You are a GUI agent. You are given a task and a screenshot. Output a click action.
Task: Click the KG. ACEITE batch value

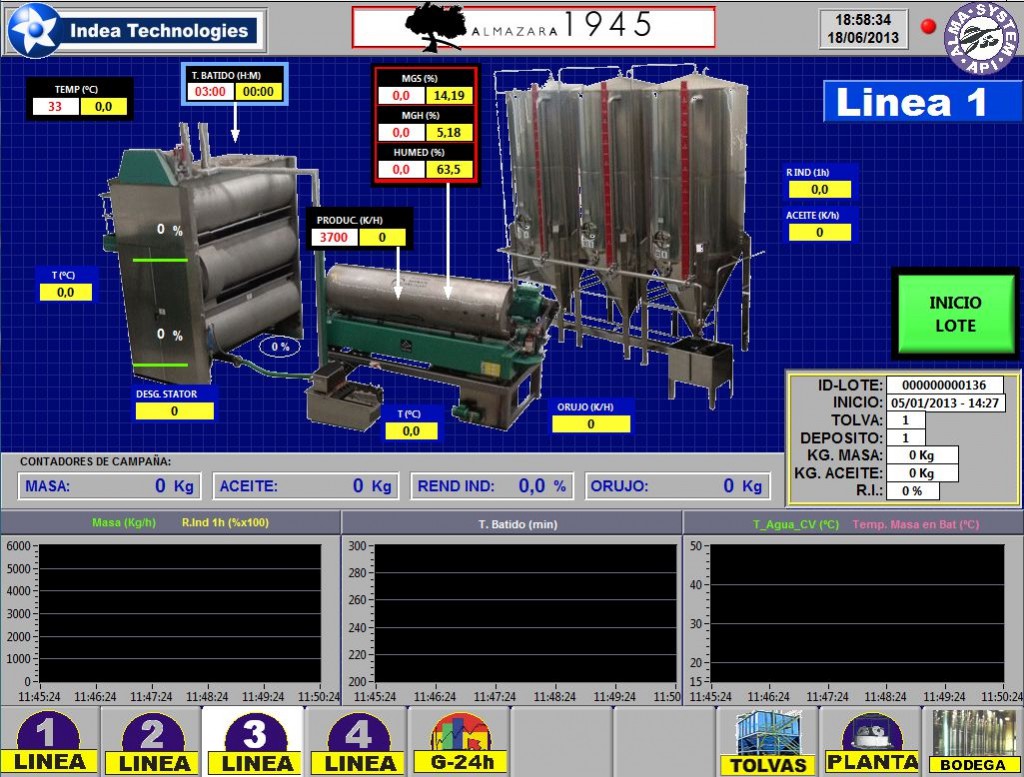tap(921, 473)
